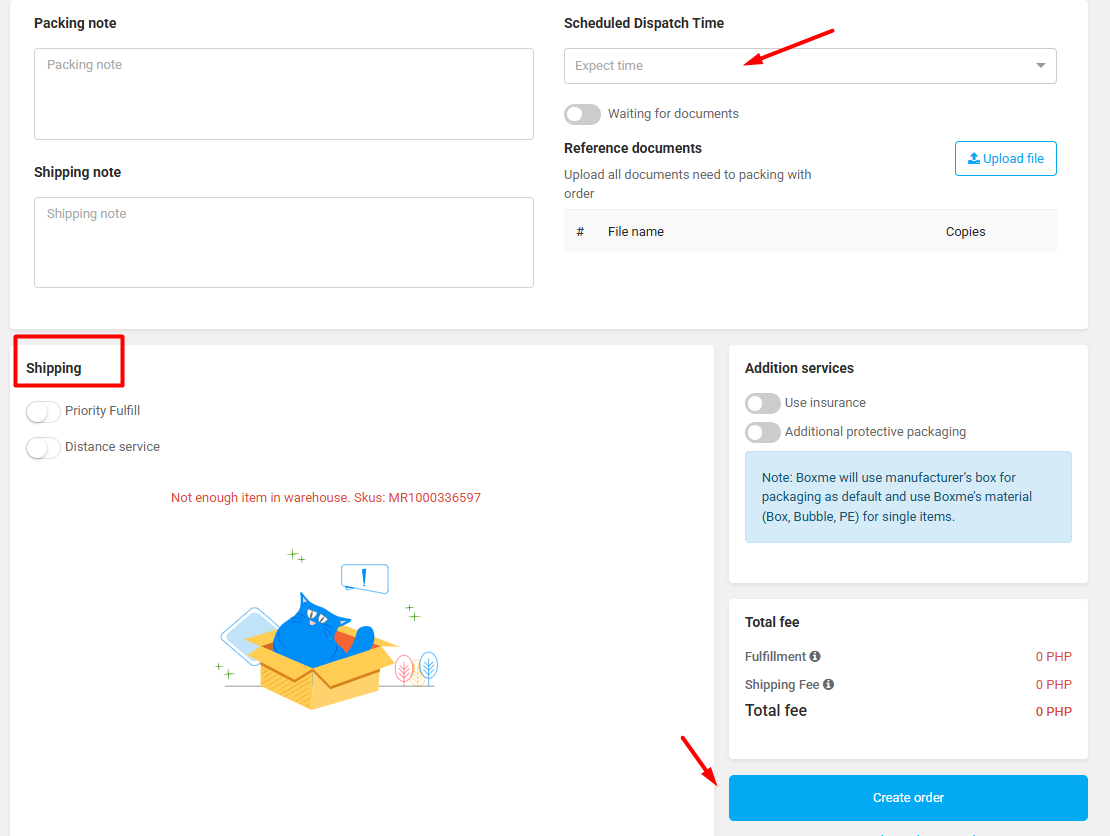Click the not enough item warning text
The height and width of the screenshot is (836, 1110).
pyautogui.click(x=325, y=498)
